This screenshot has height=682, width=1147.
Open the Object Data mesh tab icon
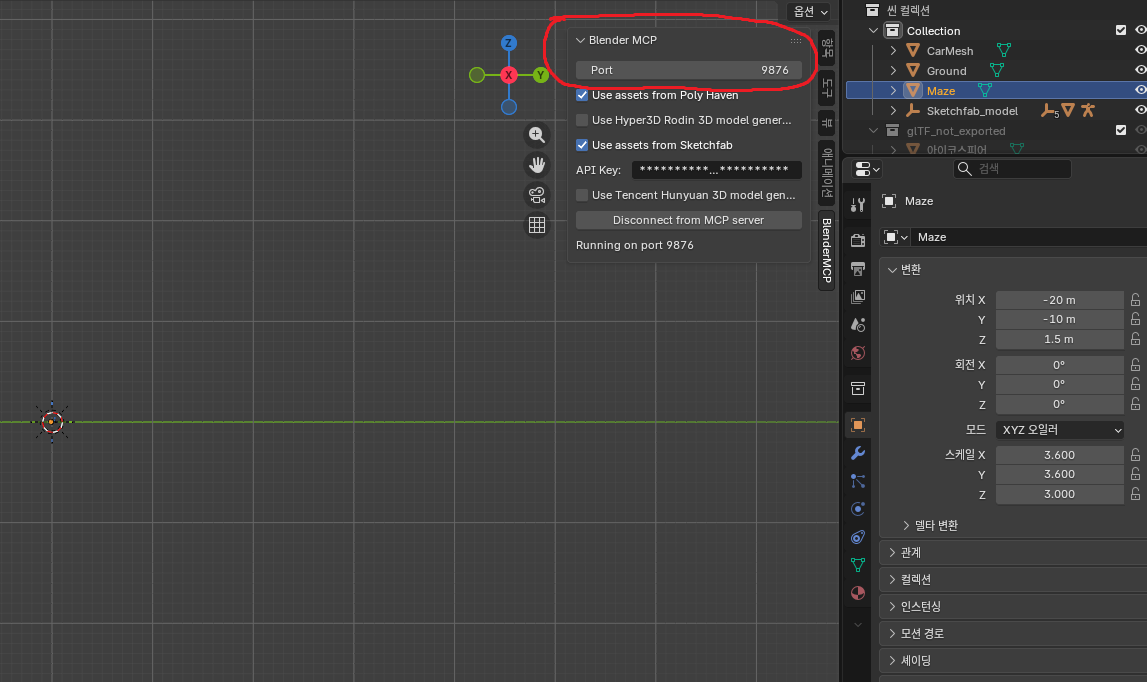pyautogui.click(x=857, y=565)
